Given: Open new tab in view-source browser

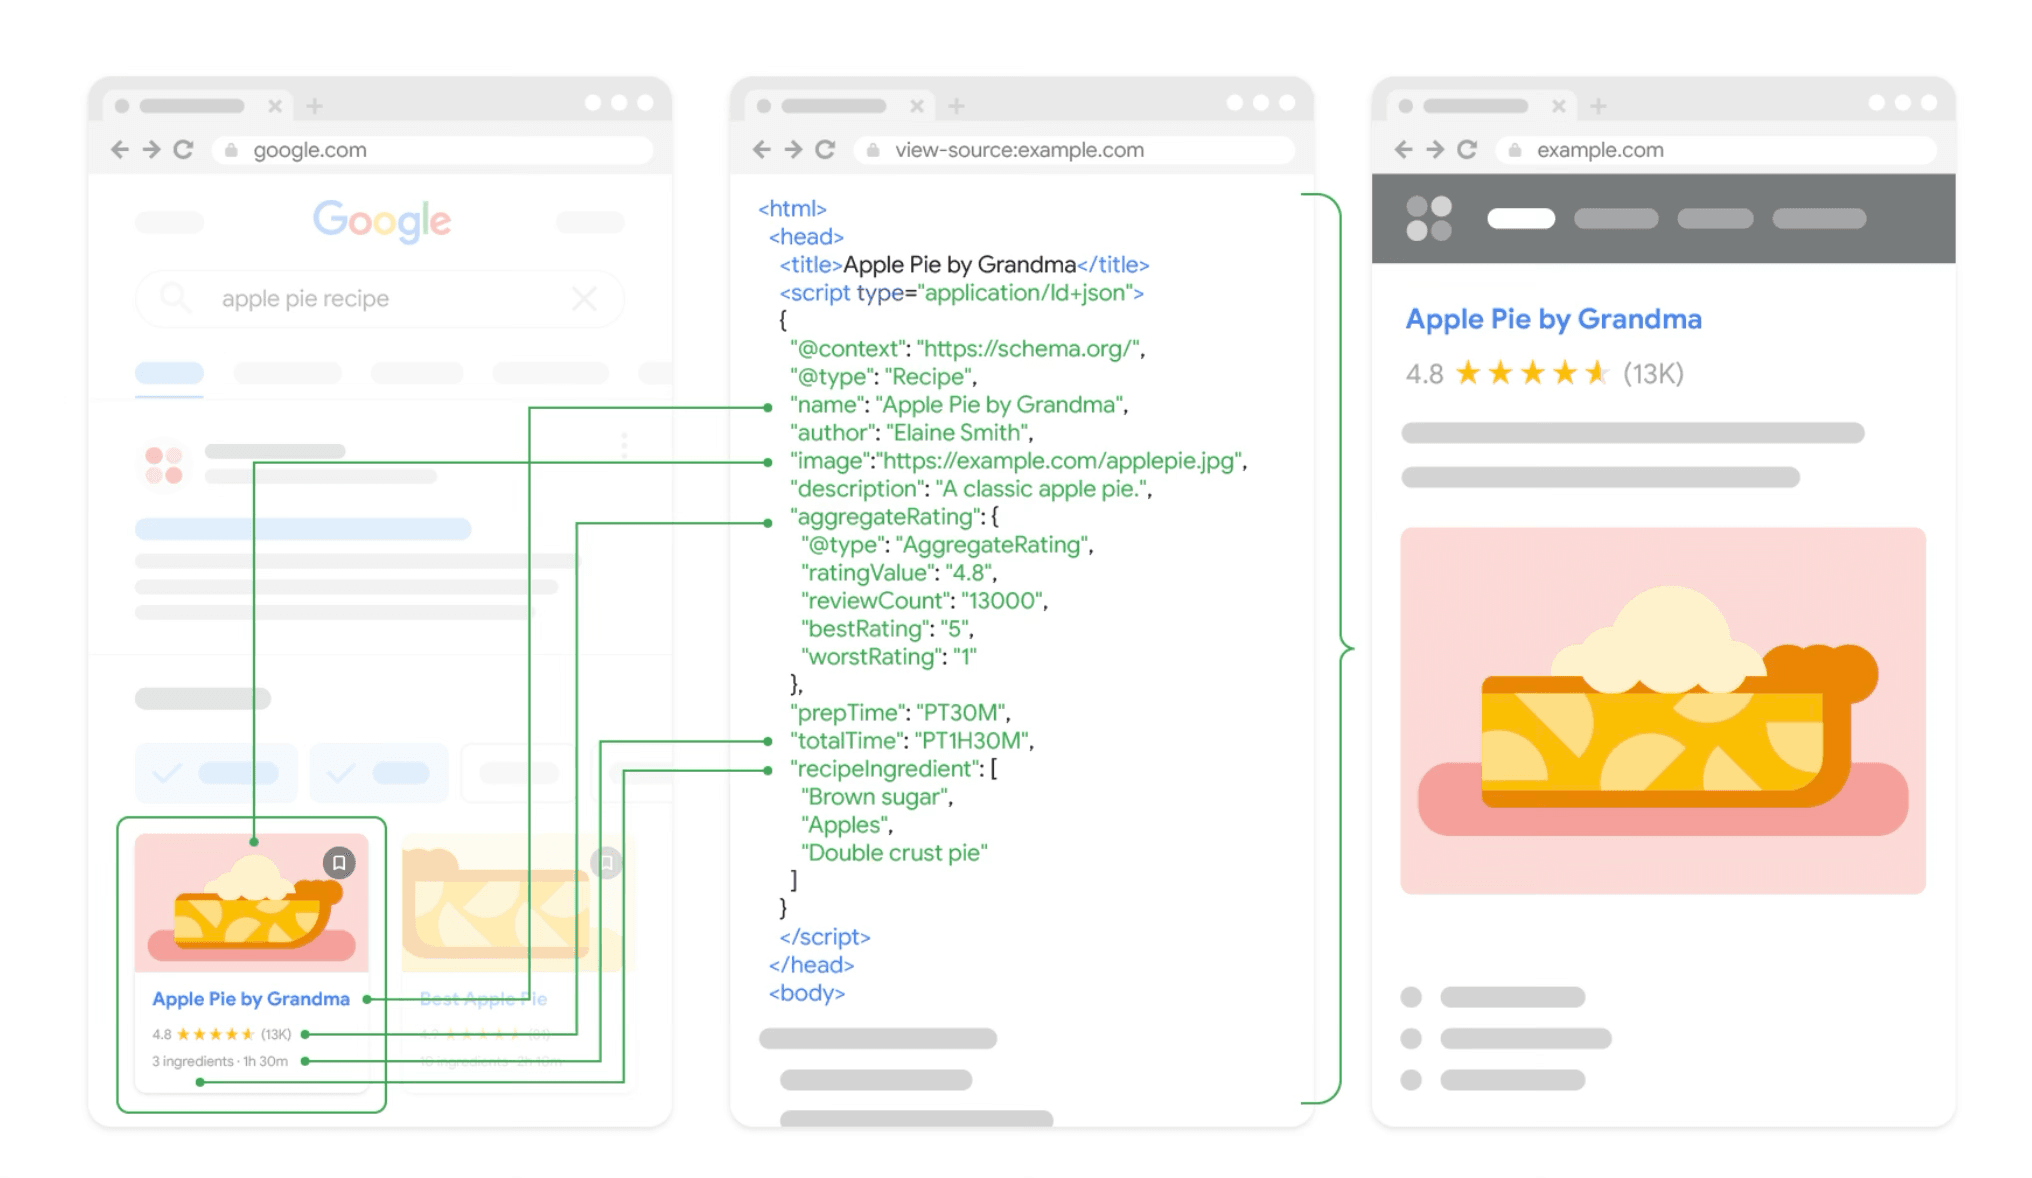Looking at the screenshot, I should pos(956,106).
